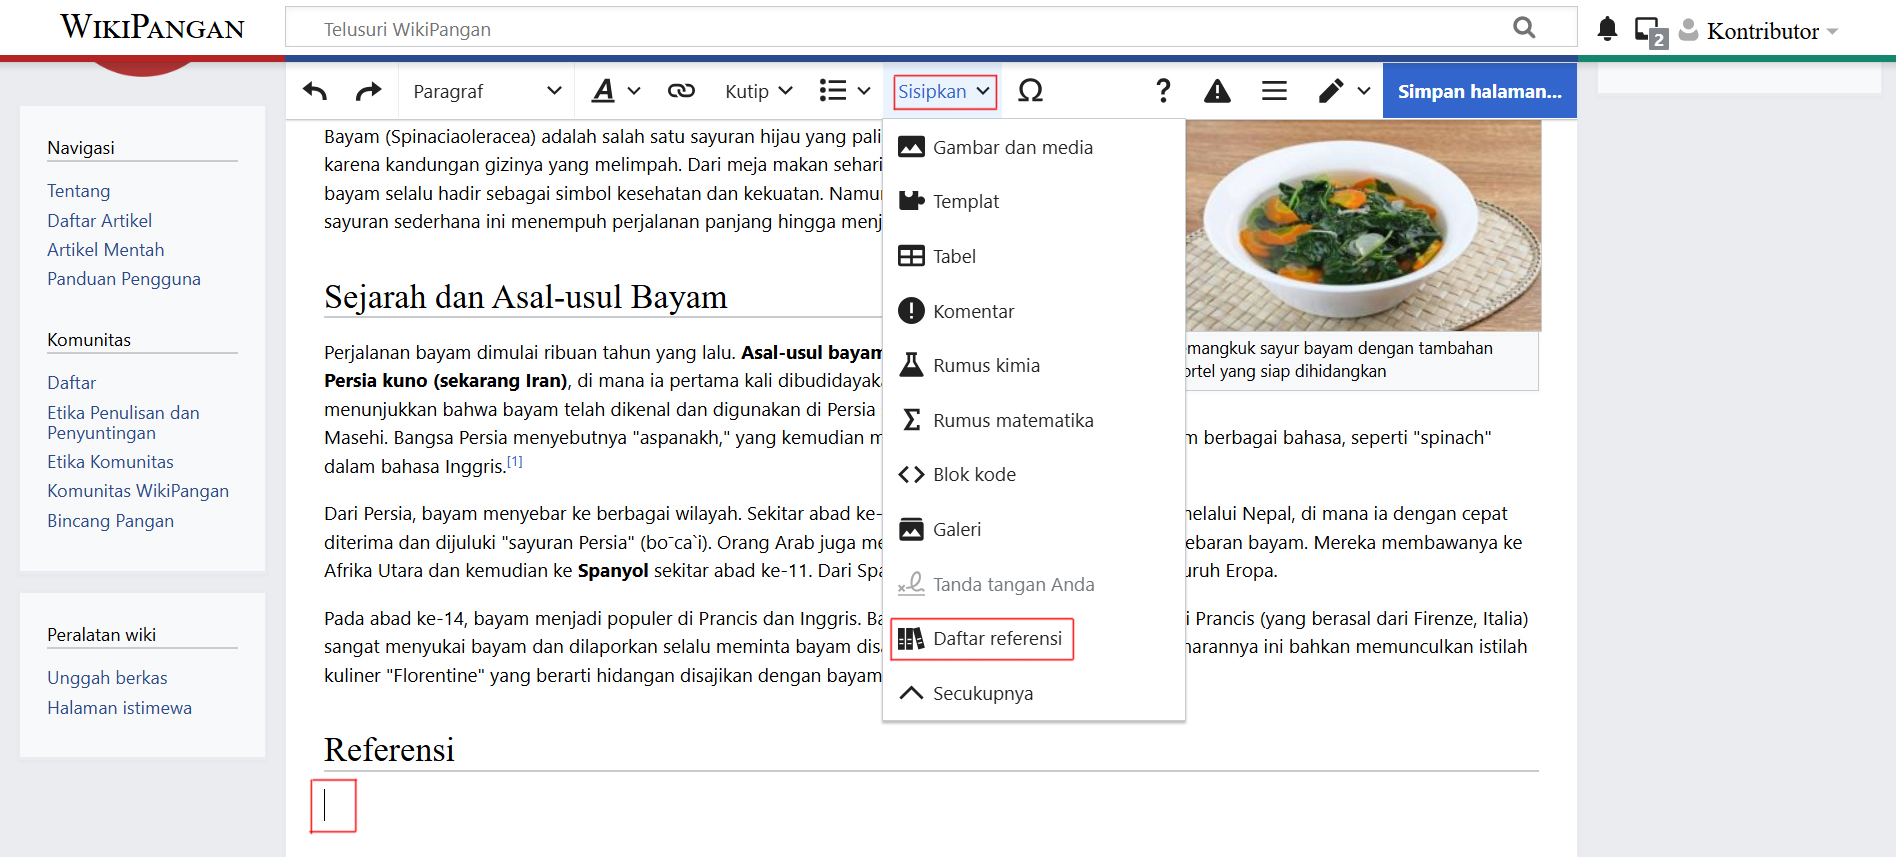Open the special character Omega tool
The height and width of the screenshot is (857, 1896).
click(x=1030, y=91)
